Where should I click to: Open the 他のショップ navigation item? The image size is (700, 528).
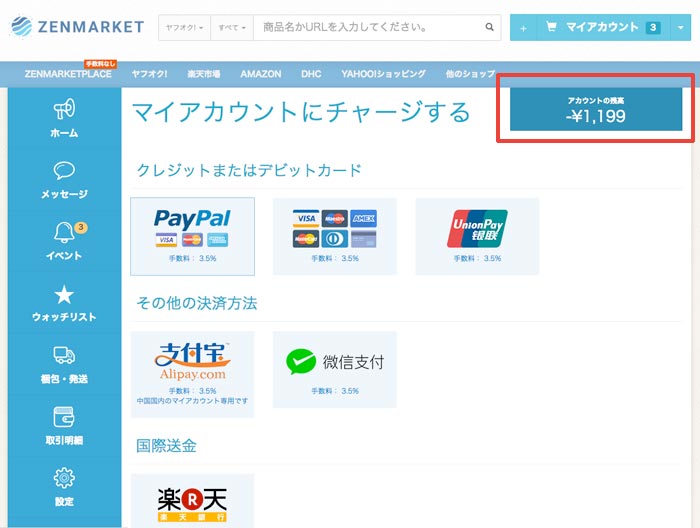(470, 74)
